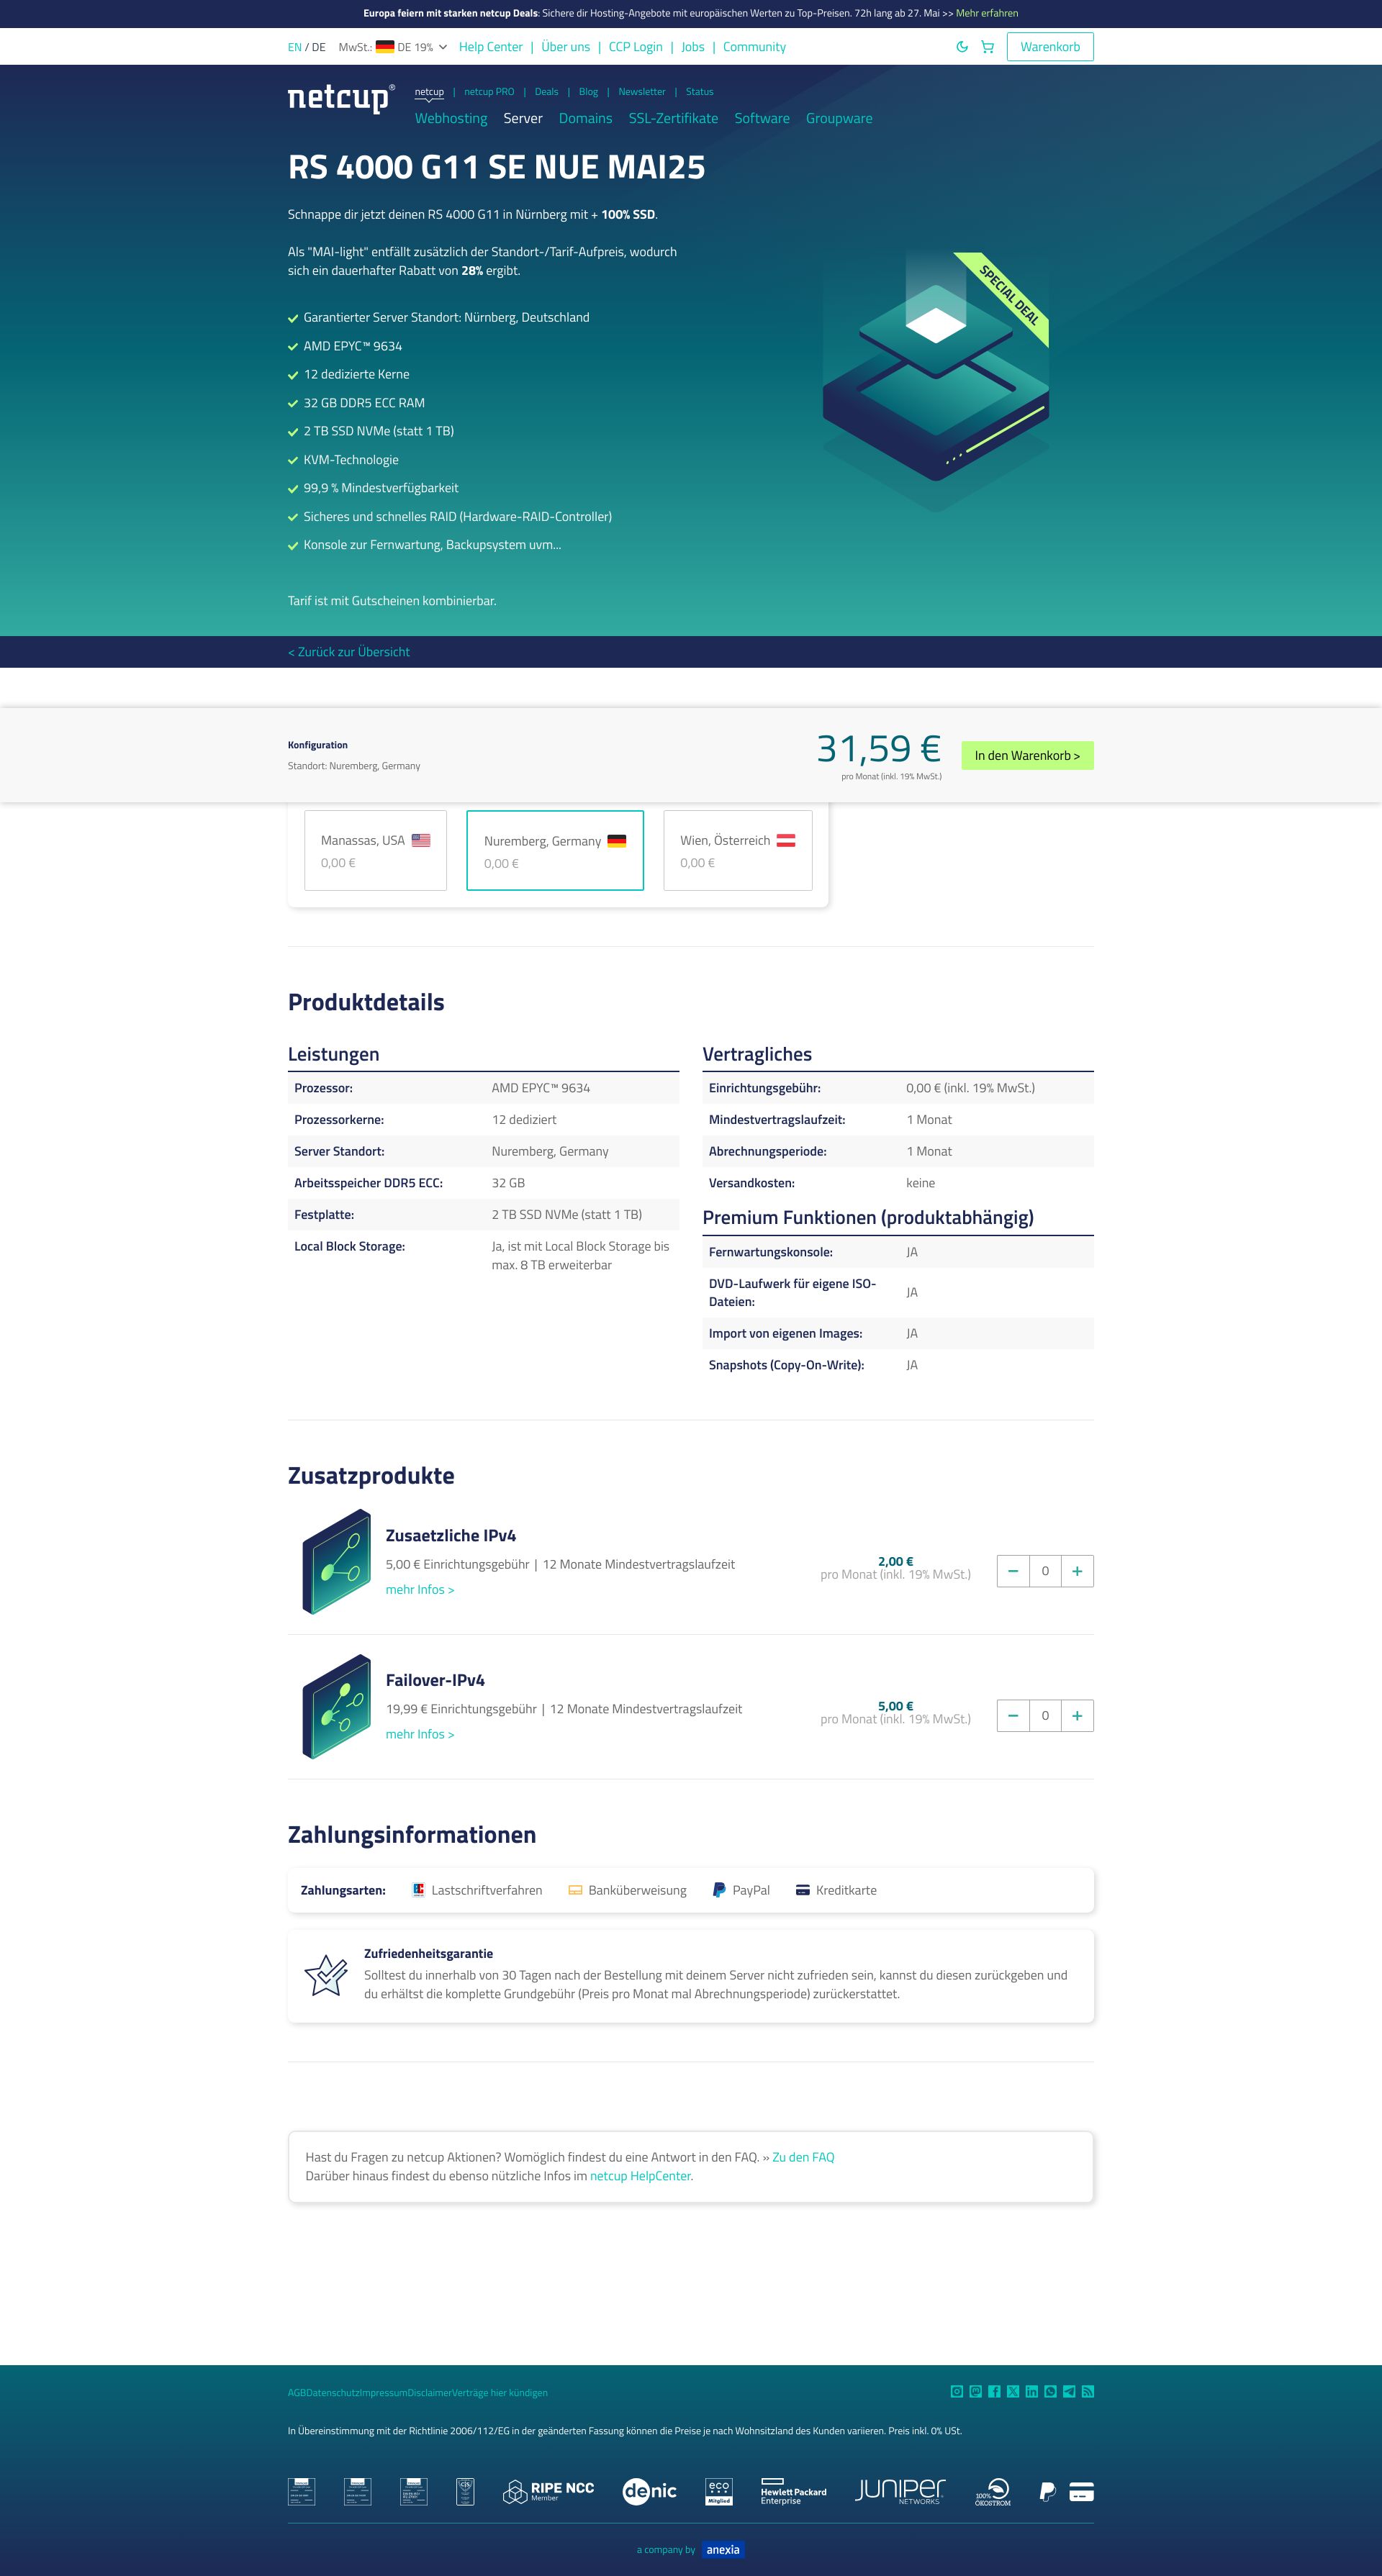Click Mehr erfahren in the top banner
This screenshot has height=2576, width=1382.
(x=986, y=13)
